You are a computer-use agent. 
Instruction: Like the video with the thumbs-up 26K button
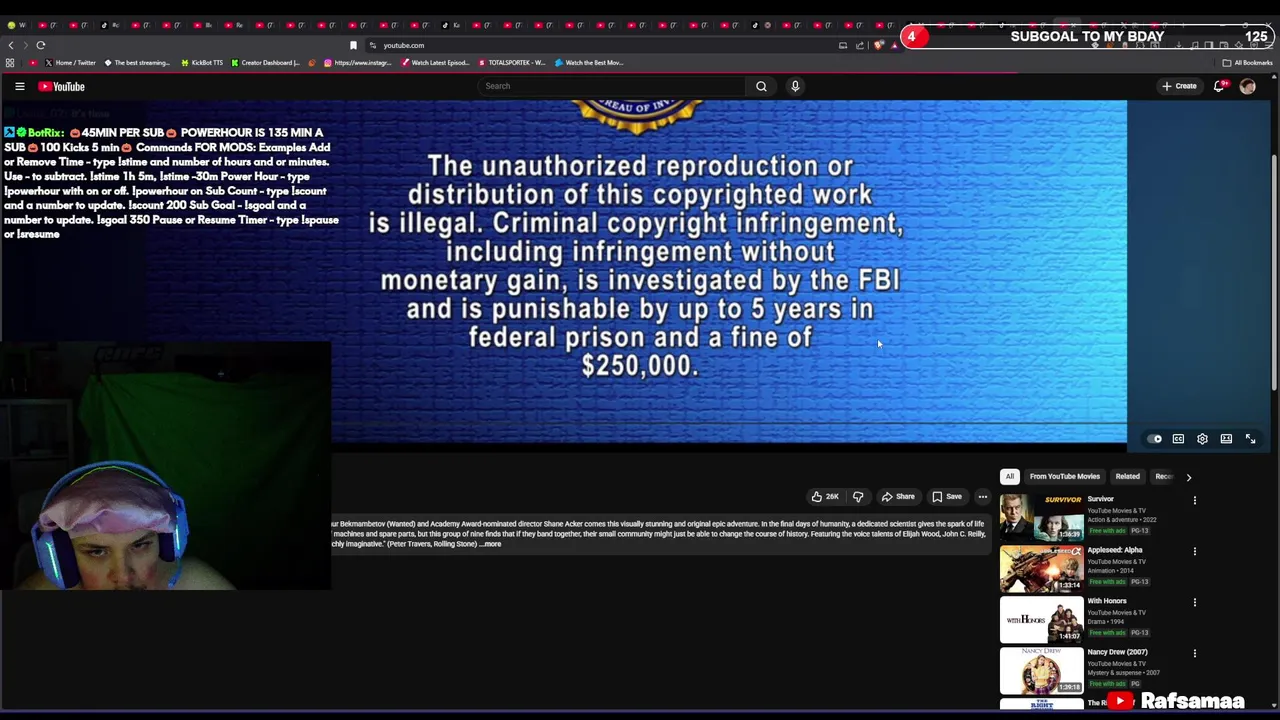[825, 497]
